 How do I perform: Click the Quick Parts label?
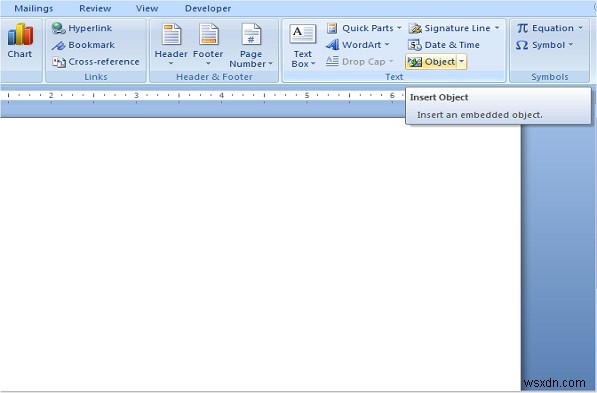[x=368, y=28]
